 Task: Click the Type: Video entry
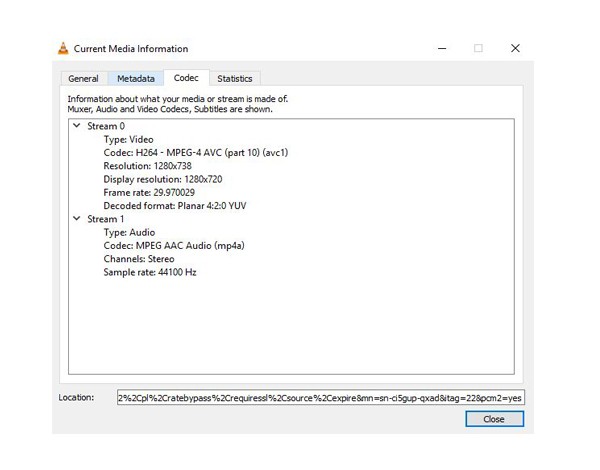(x=129, y=140)
